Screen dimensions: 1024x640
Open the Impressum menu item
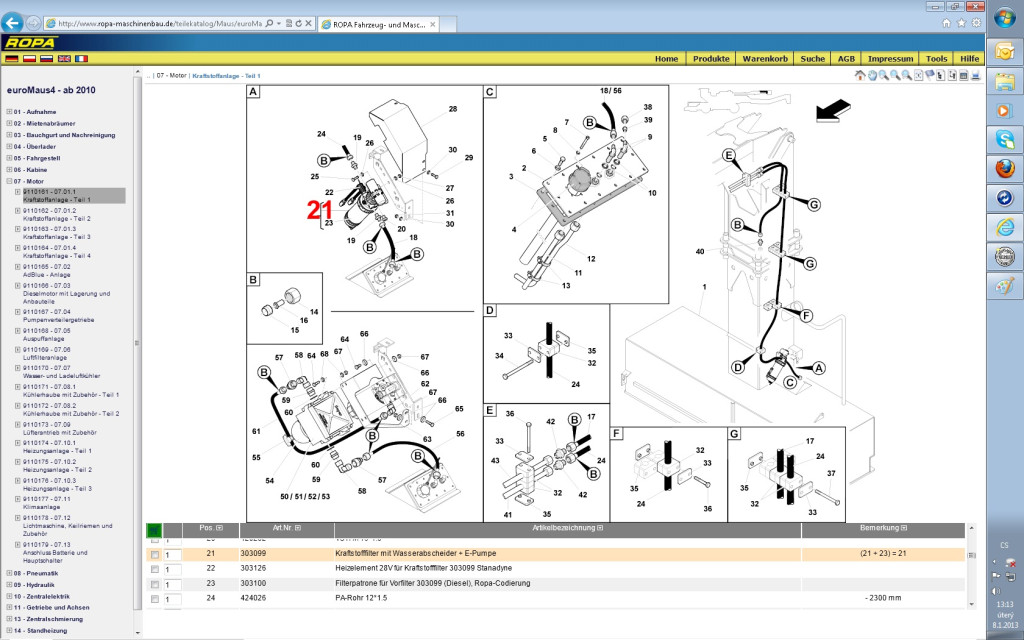(x=890, y=59)
